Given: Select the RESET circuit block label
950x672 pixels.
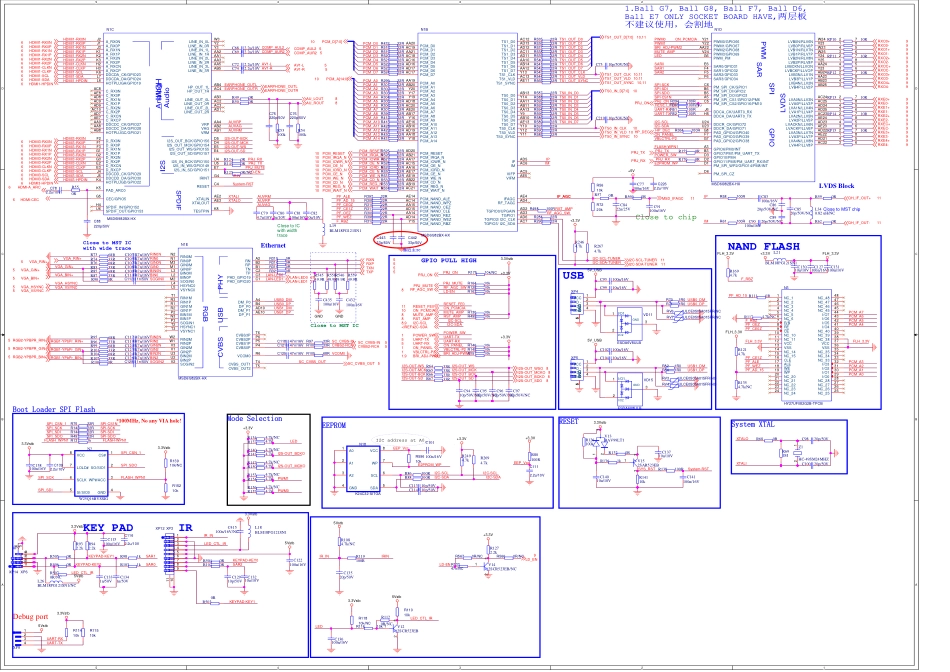Looking at the screenshot, I should tap(569, 422).
